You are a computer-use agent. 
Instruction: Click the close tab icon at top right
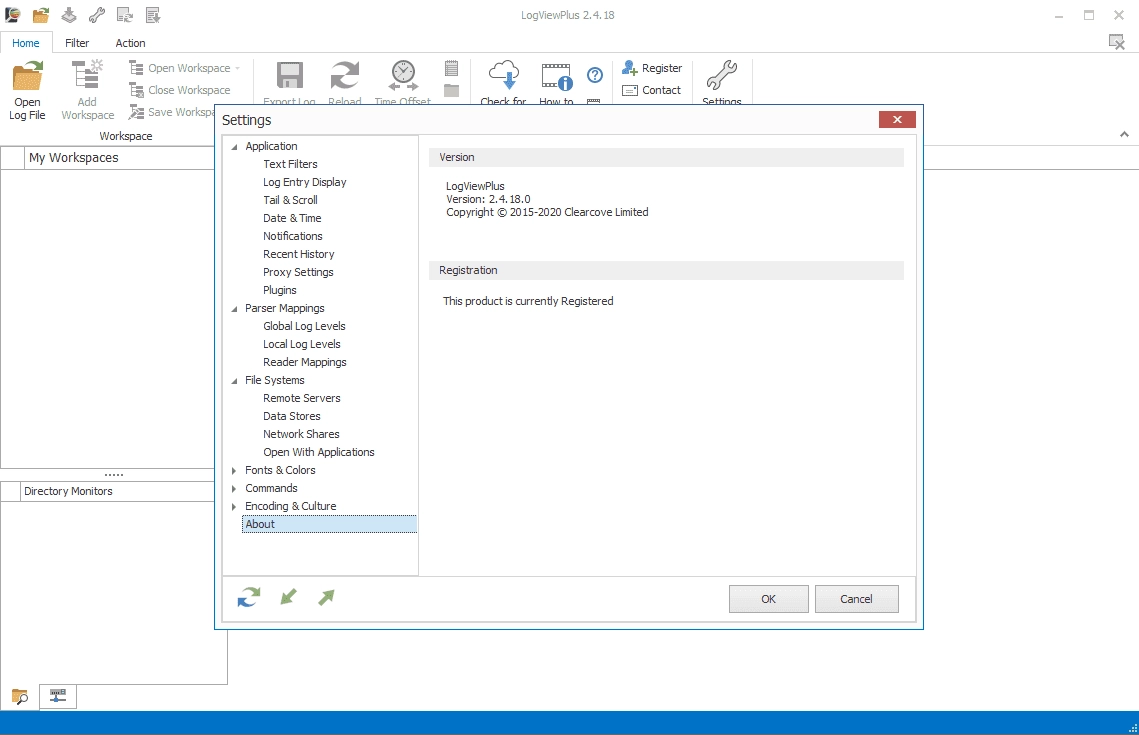1116,42
